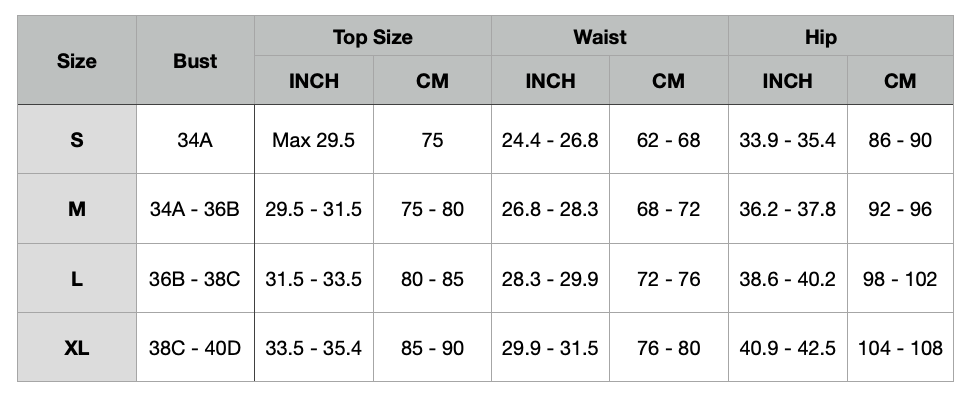Viewport: 970px width, 397px height.
Task: Select the L size row label
Action: click(x=77, y=278)
